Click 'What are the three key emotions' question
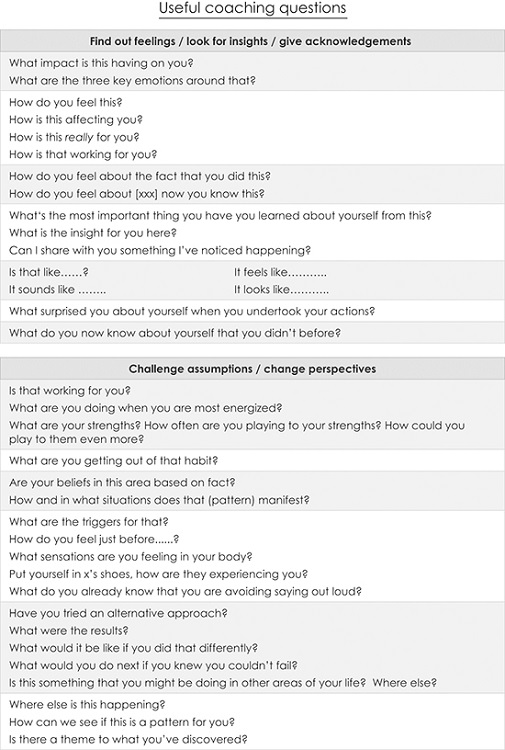505x750 pixels. [x=132, y=80]
